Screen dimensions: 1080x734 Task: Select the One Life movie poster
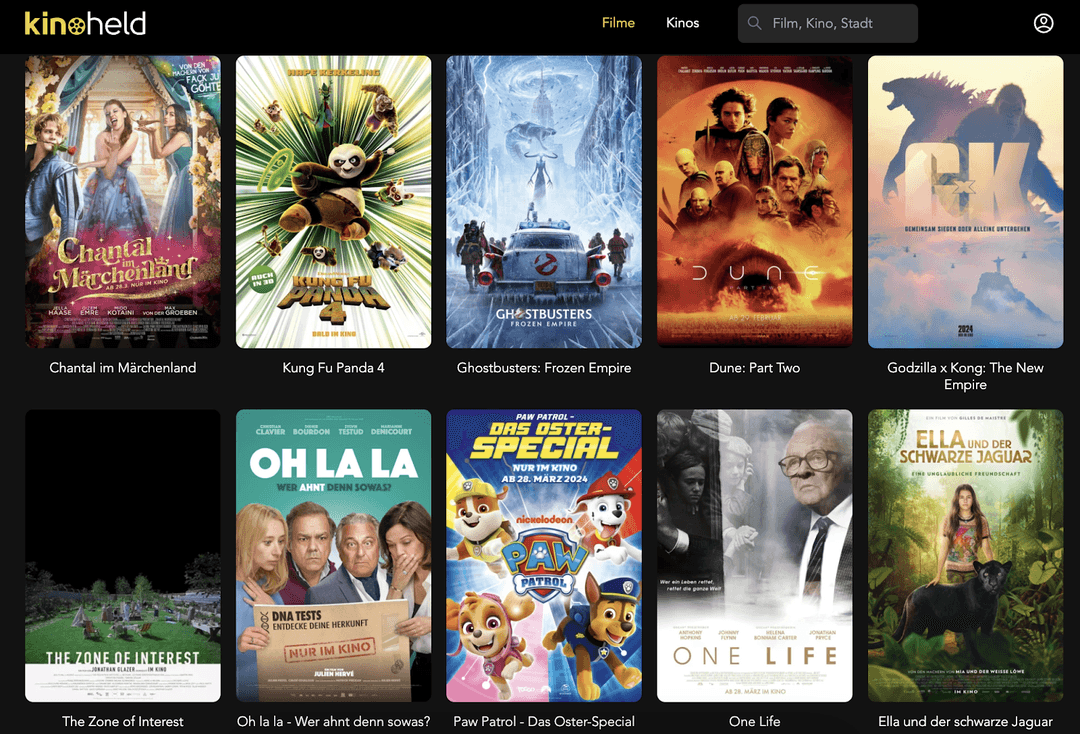click(755, 556)
